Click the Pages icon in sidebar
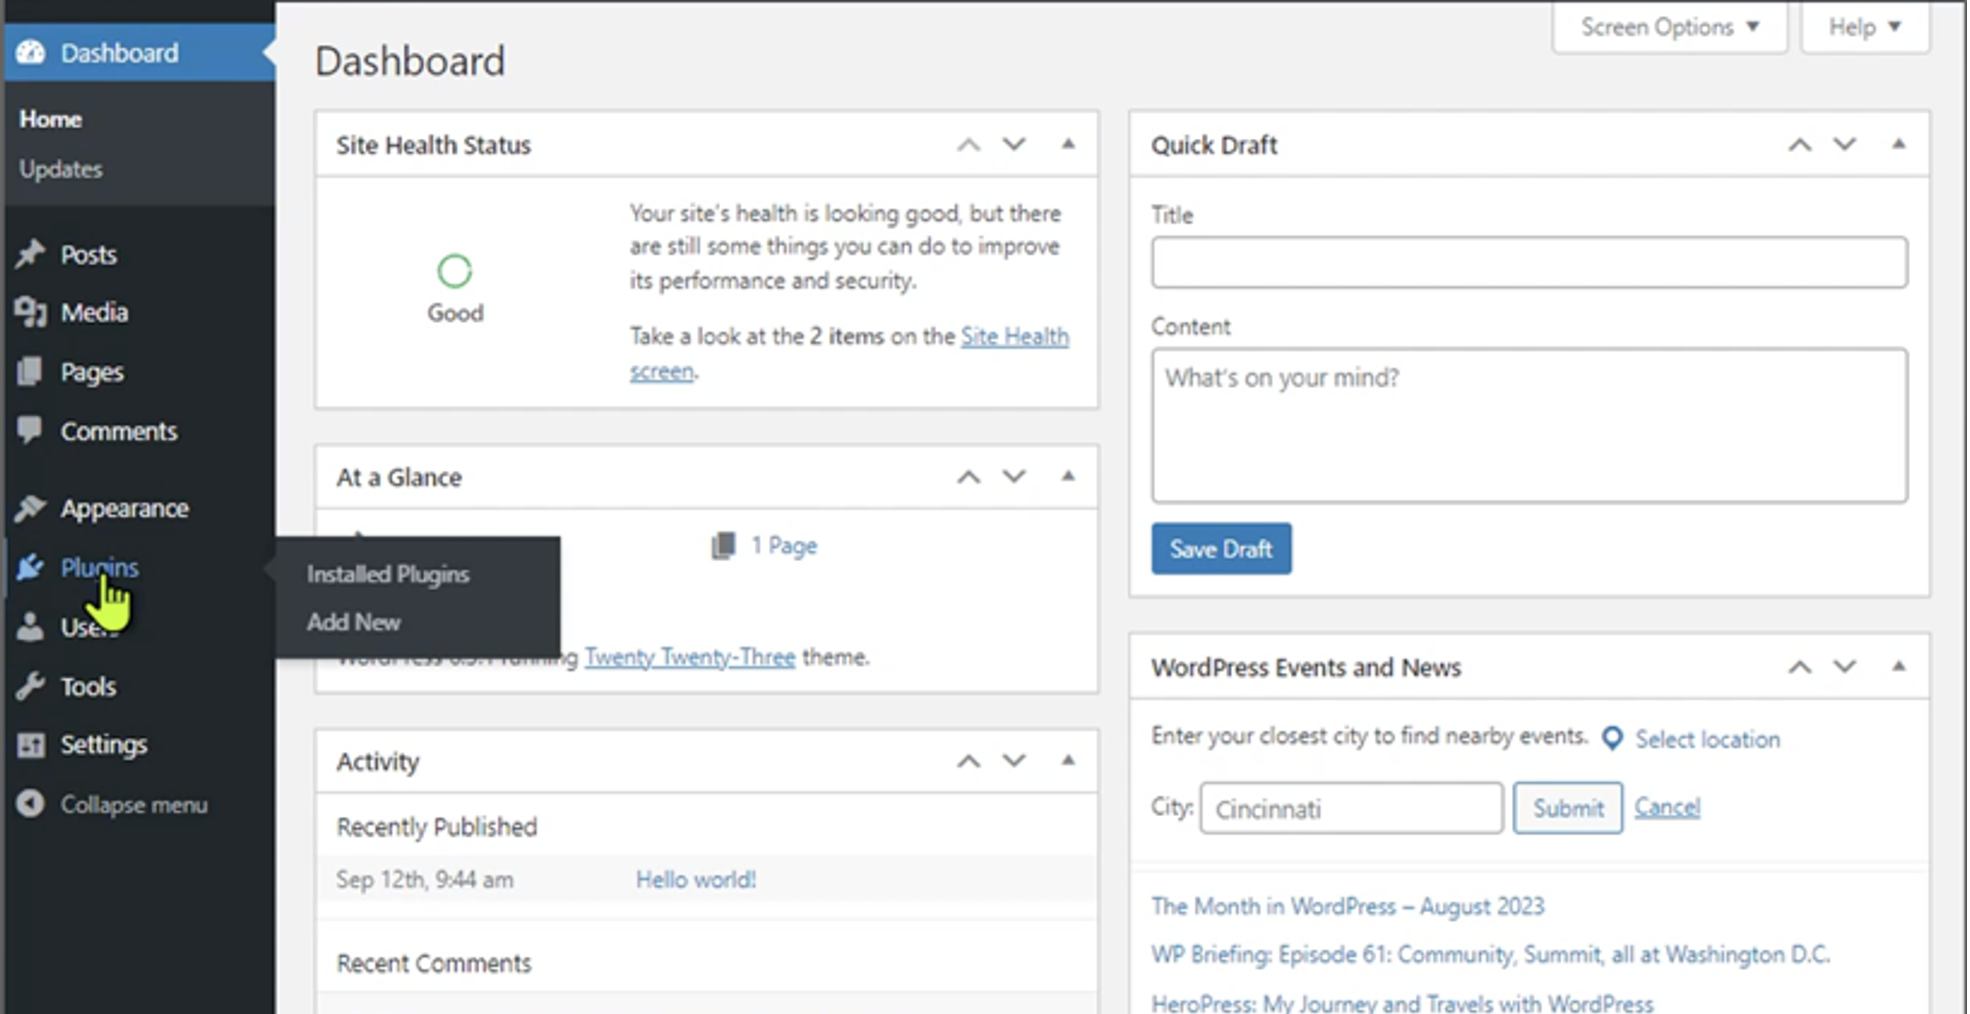 tap(30, 372)
